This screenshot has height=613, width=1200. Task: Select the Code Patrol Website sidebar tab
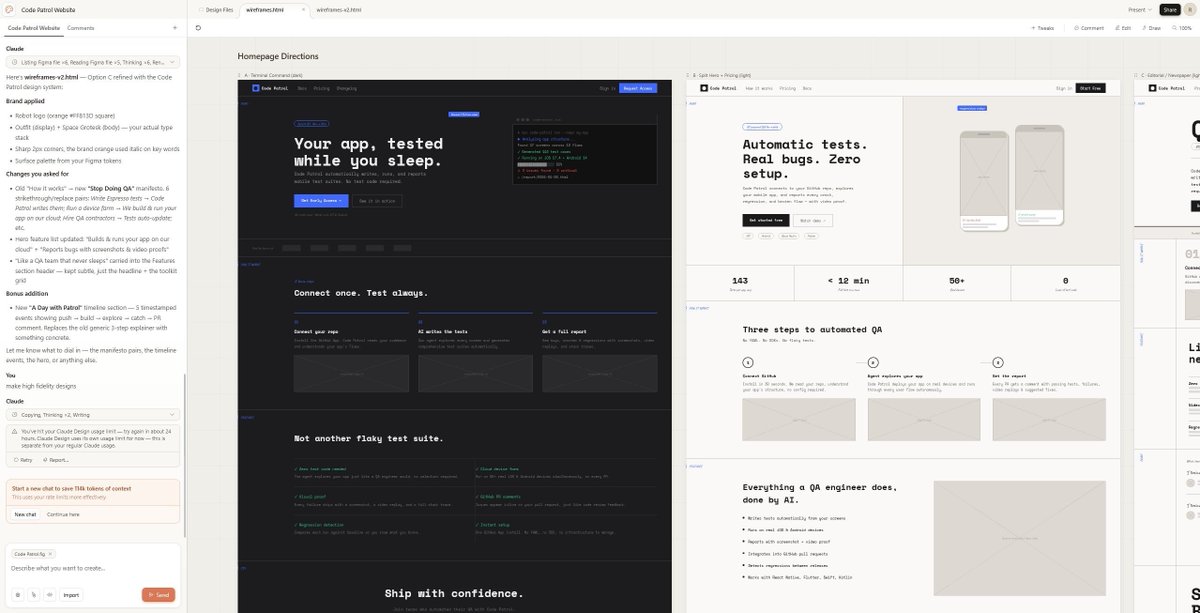[34, 28]
